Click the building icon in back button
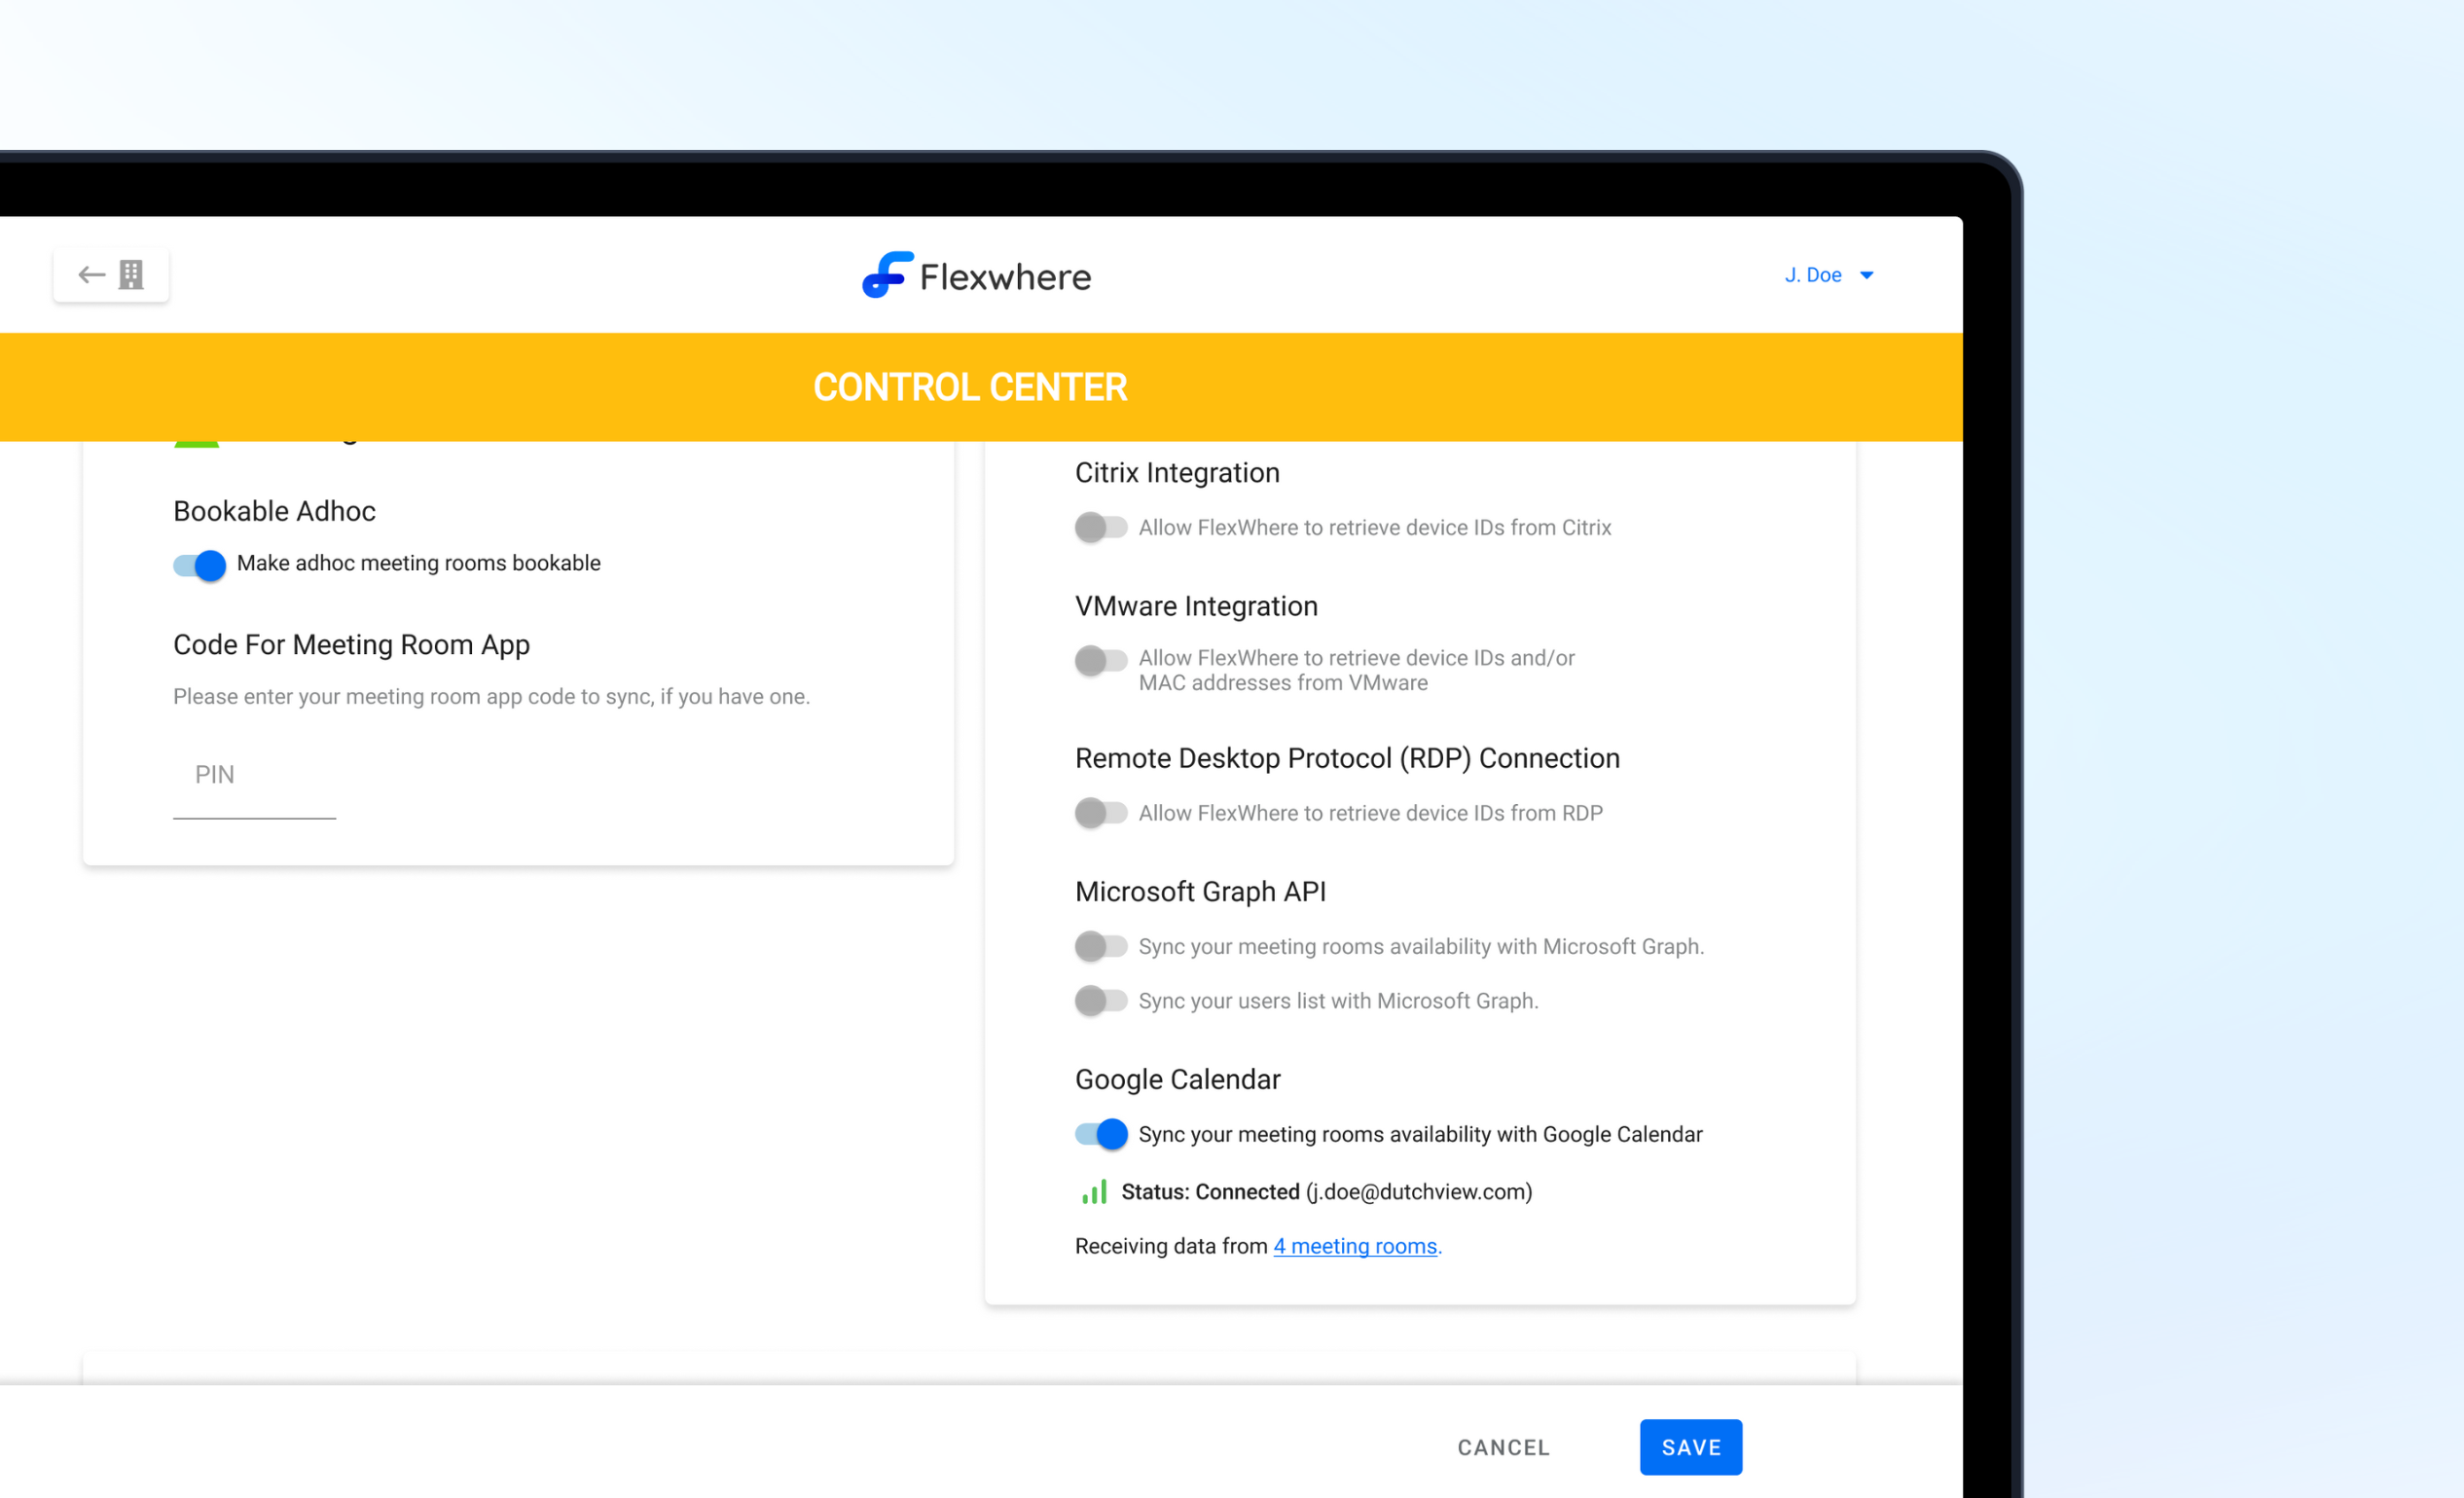 tap(131, 275)
